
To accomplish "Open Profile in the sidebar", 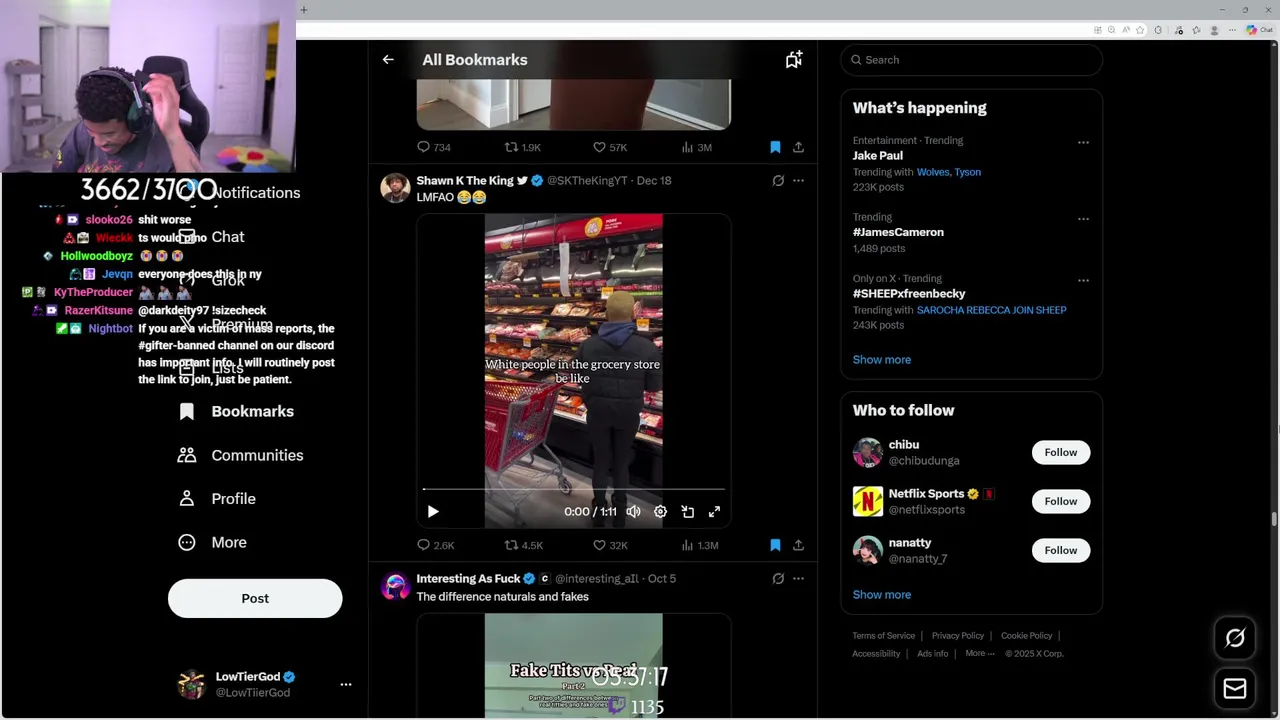I will pos(217,499).
